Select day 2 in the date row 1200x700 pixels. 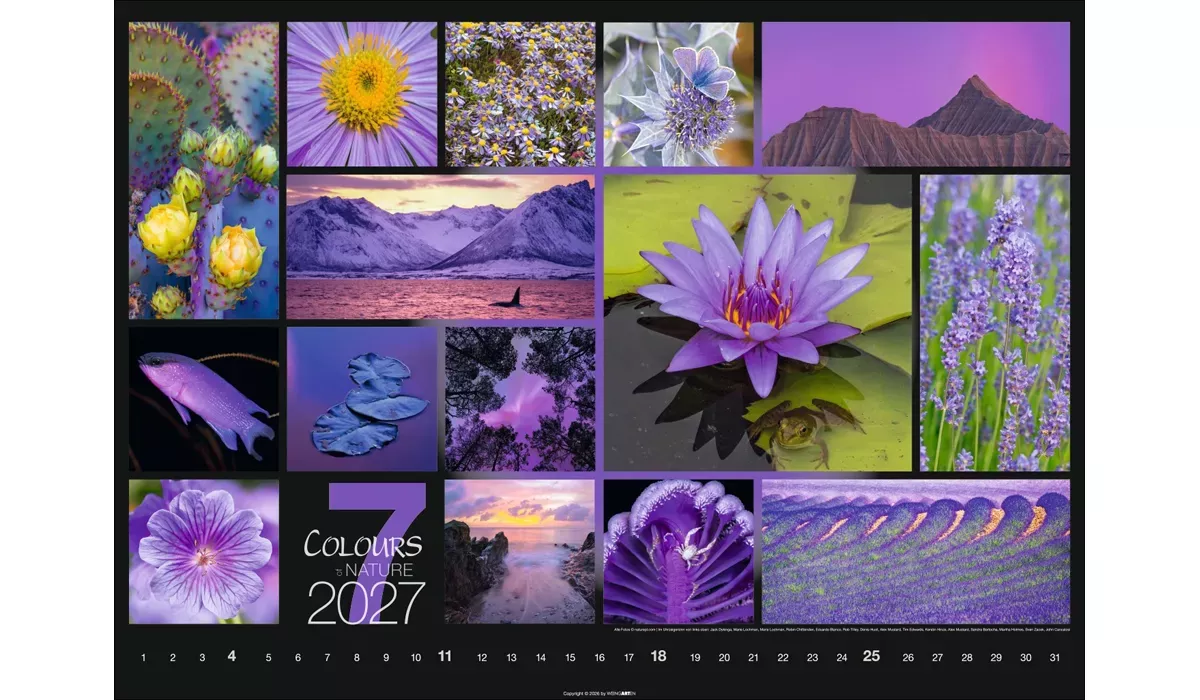[x=173, y=658]
